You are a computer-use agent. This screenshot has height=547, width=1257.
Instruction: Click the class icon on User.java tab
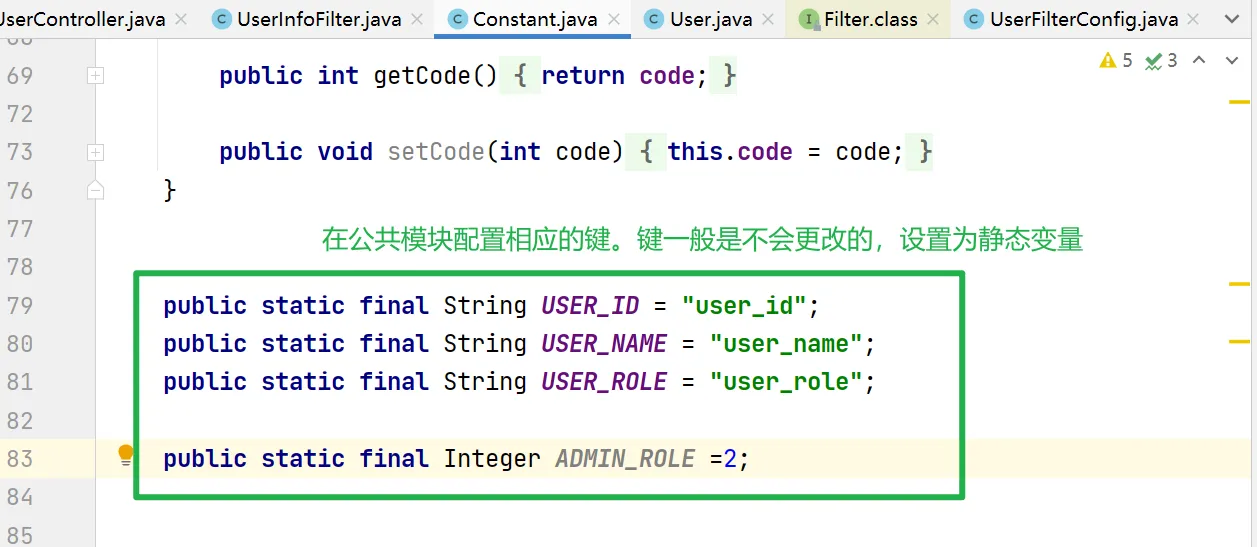tap(654, 19)
